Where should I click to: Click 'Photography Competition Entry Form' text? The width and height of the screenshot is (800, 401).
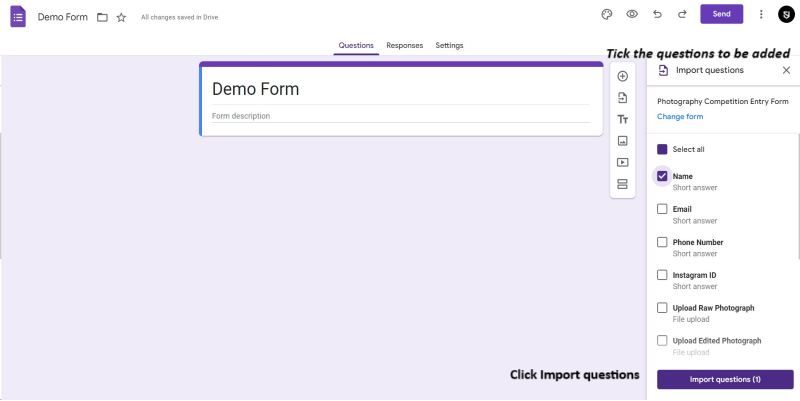pos(723,102)
